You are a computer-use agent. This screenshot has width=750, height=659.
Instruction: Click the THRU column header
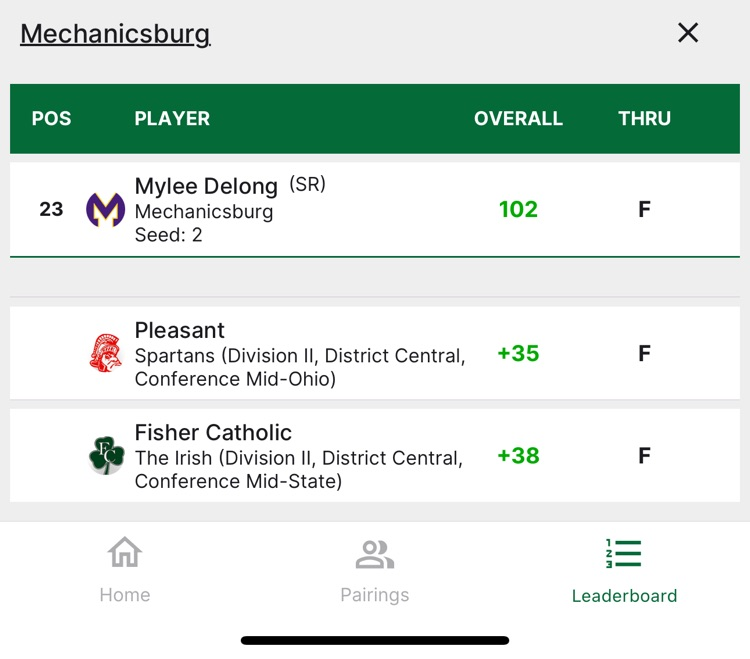point(644,118)
